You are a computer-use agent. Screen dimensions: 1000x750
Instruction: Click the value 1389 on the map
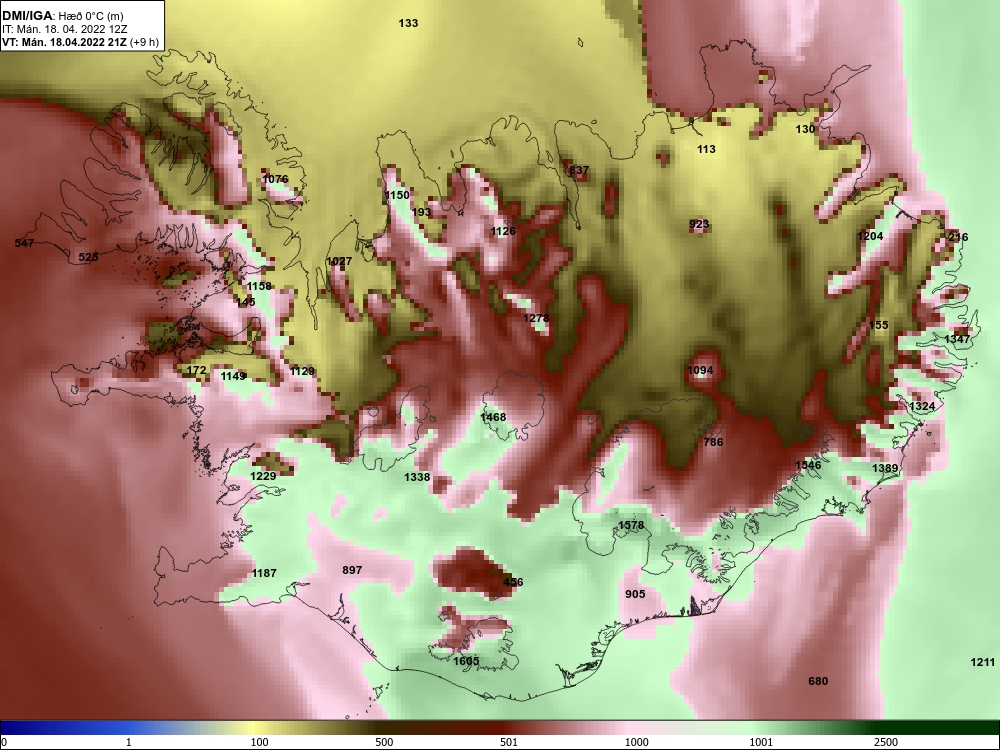(885, 468)
